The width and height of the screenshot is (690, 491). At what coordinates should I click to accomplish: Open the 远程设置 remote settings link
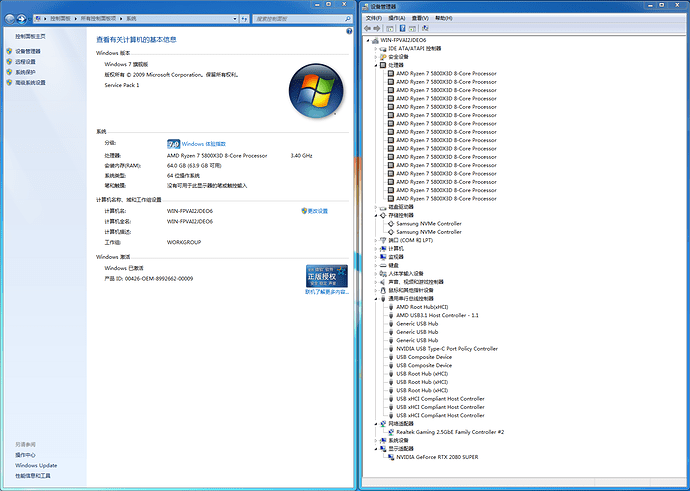point(25,62)
